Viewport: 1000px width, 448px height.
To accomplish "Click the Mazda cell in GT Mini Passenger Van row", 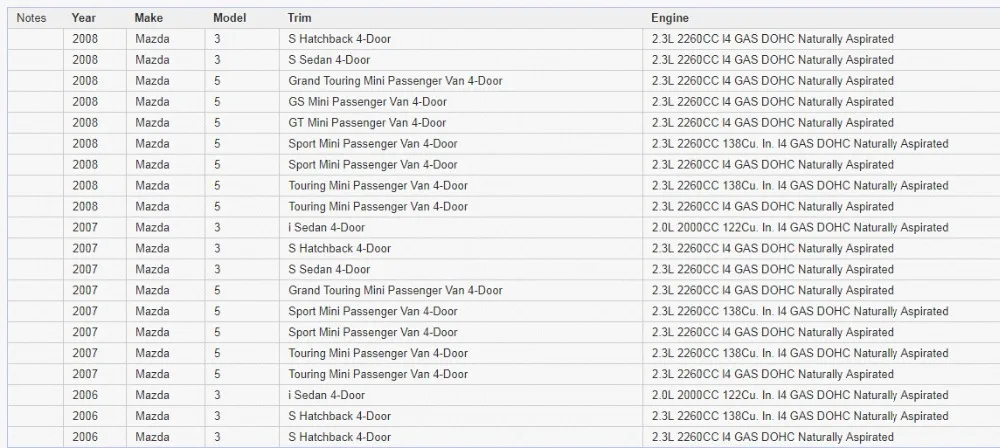I will point(165,123).
